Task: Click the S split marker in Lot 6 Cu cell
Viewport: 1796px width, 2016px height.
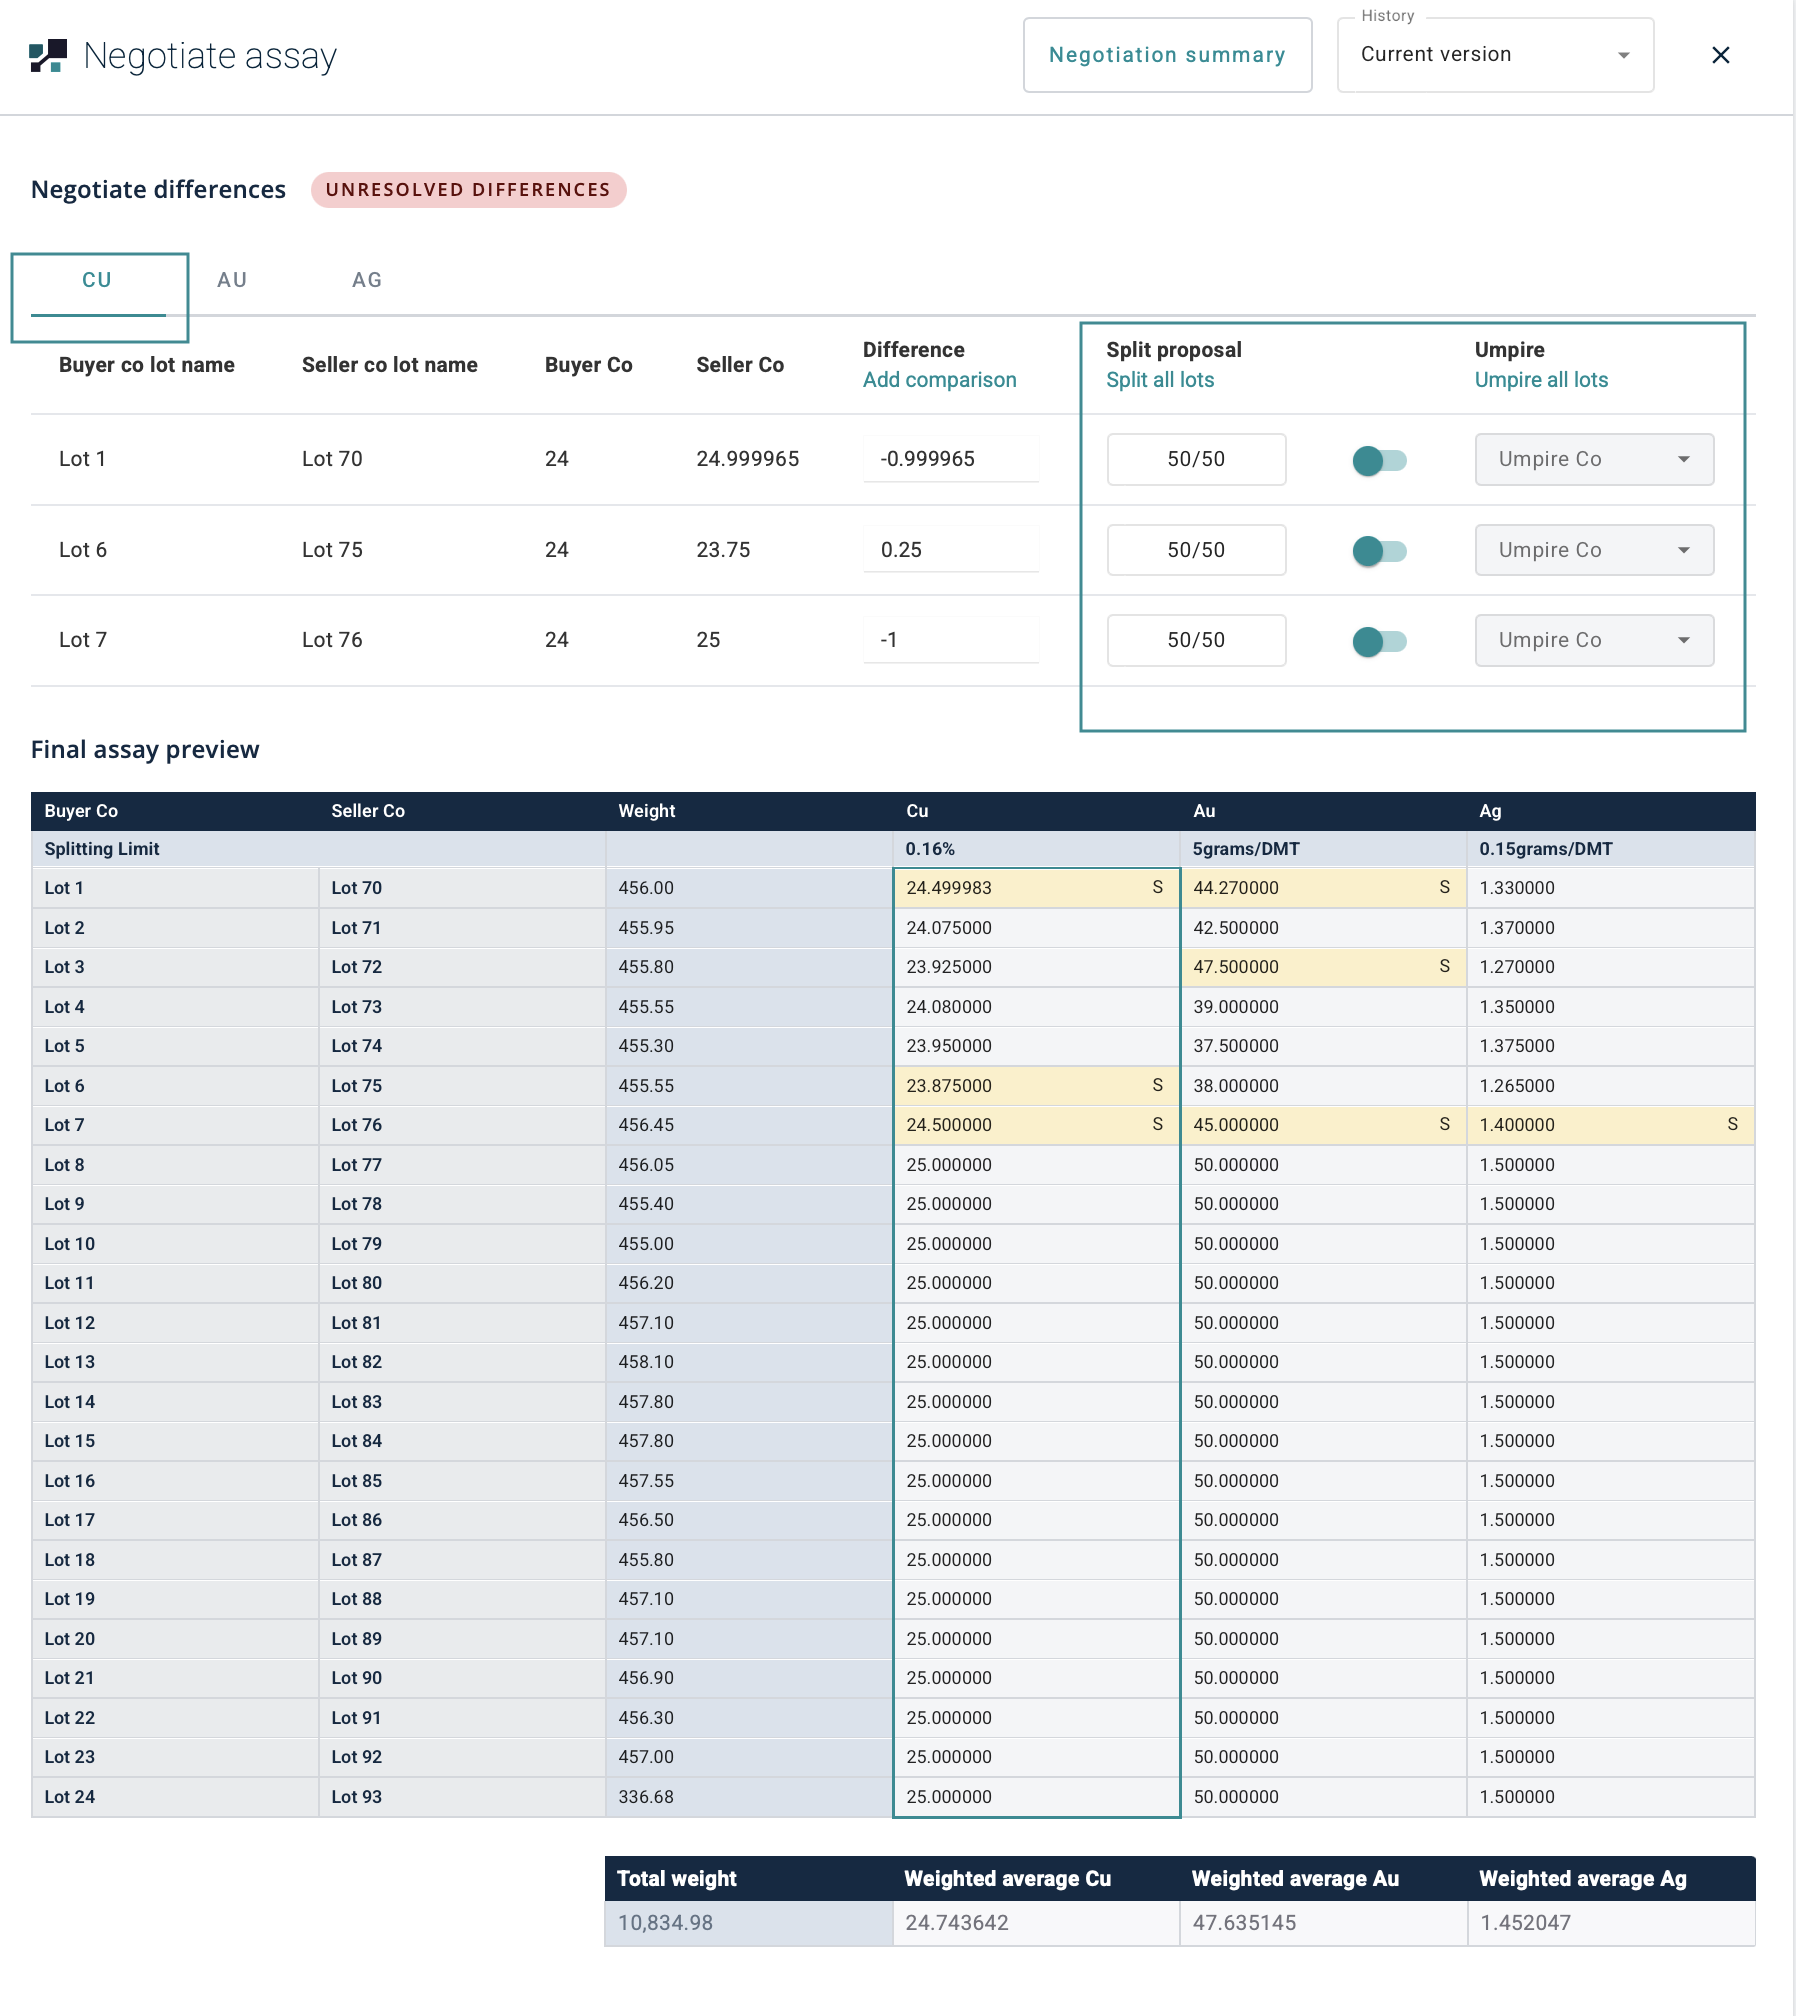Action: (x=1157, y=1085)
